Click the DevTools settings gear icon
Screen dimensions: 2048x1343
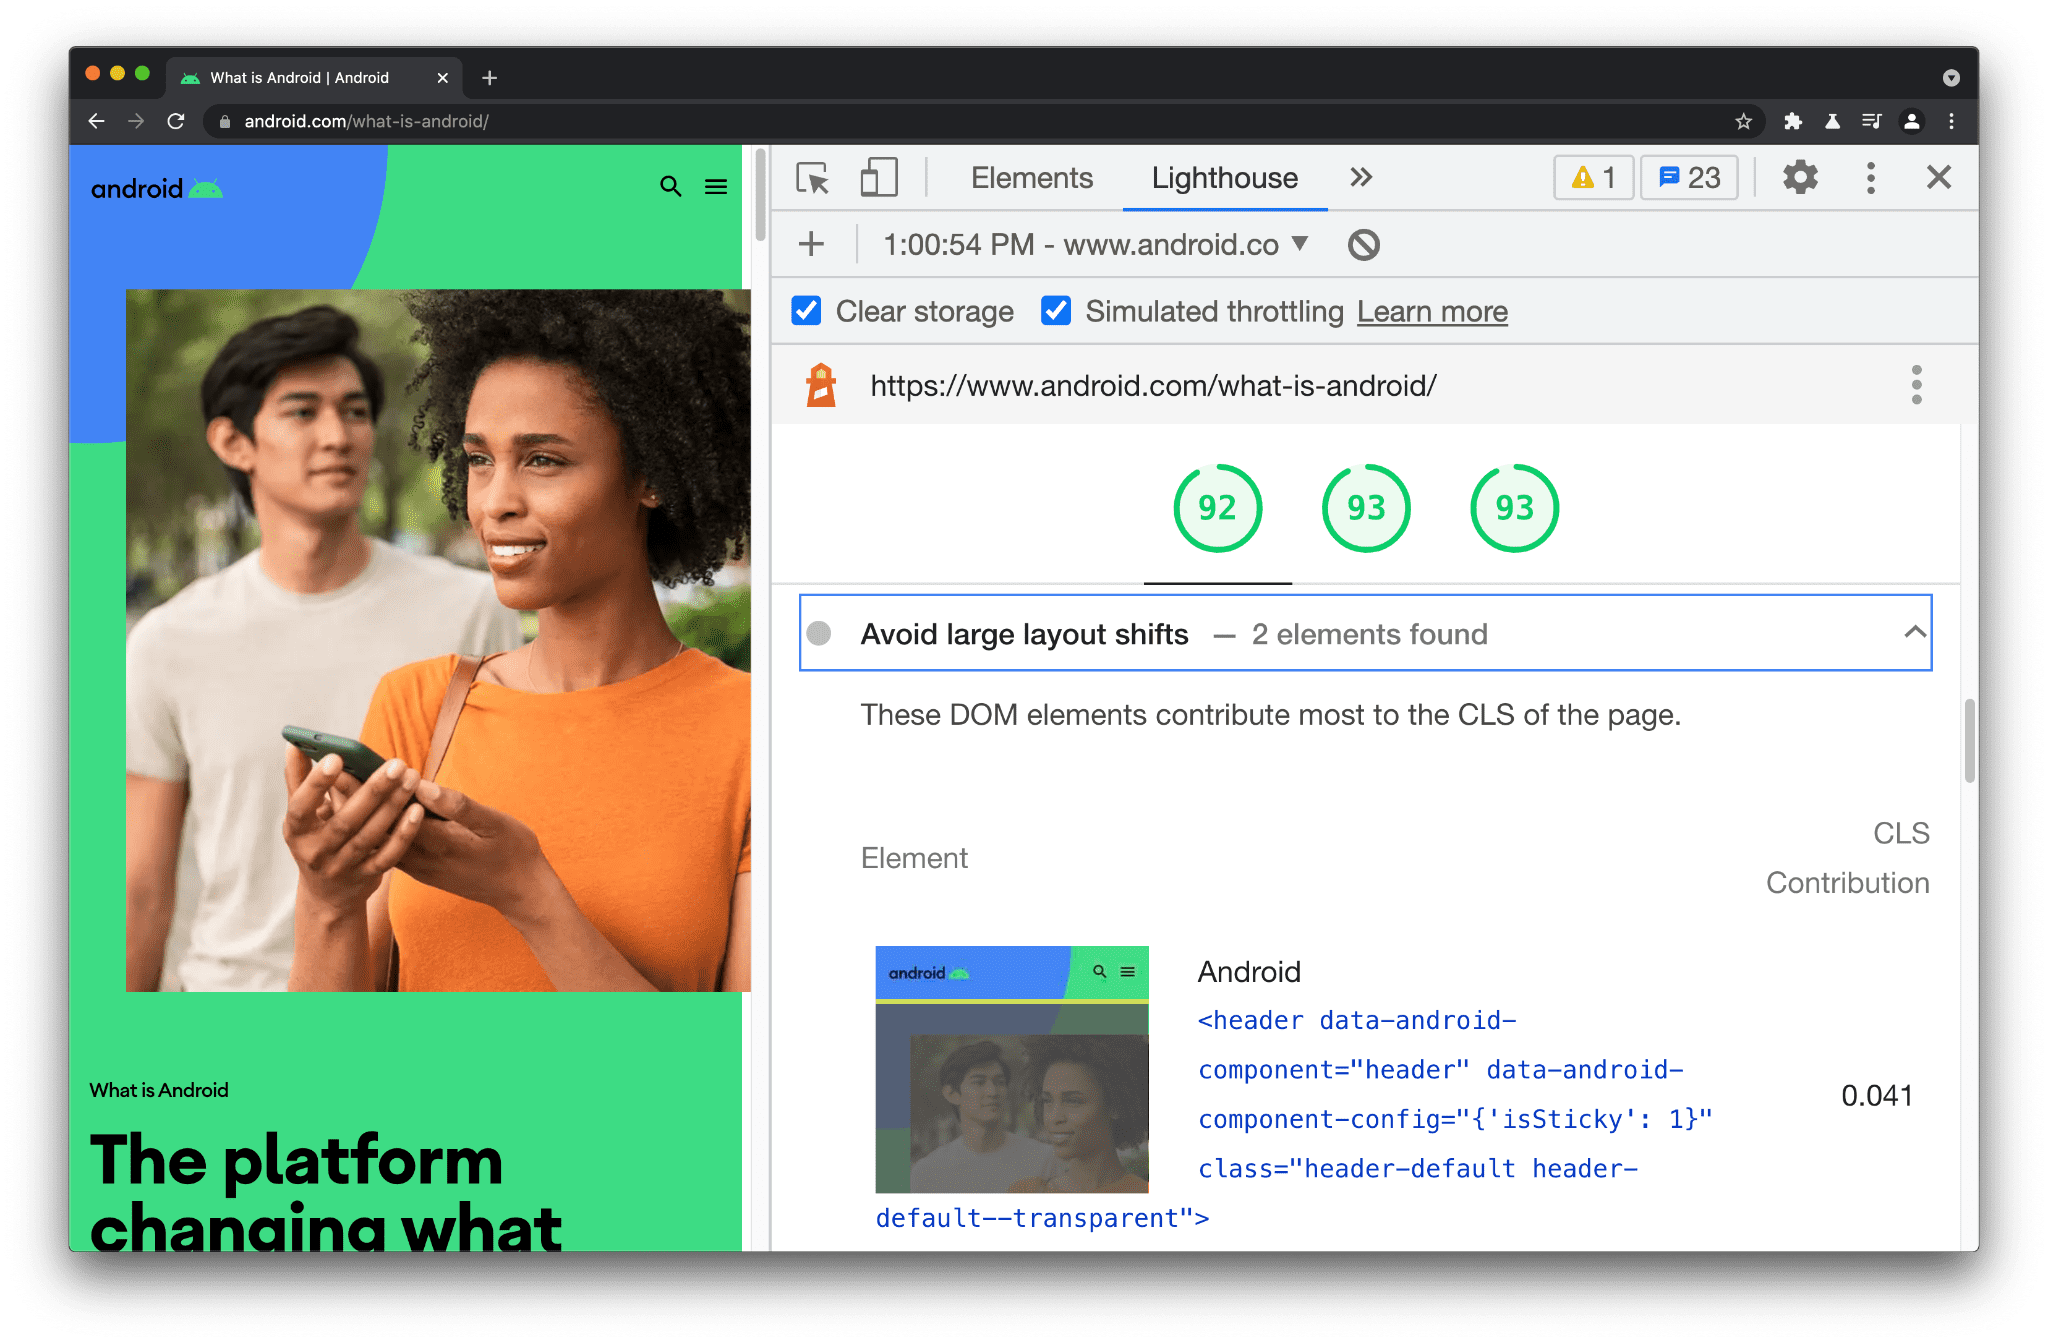(x=1801, y=178)
